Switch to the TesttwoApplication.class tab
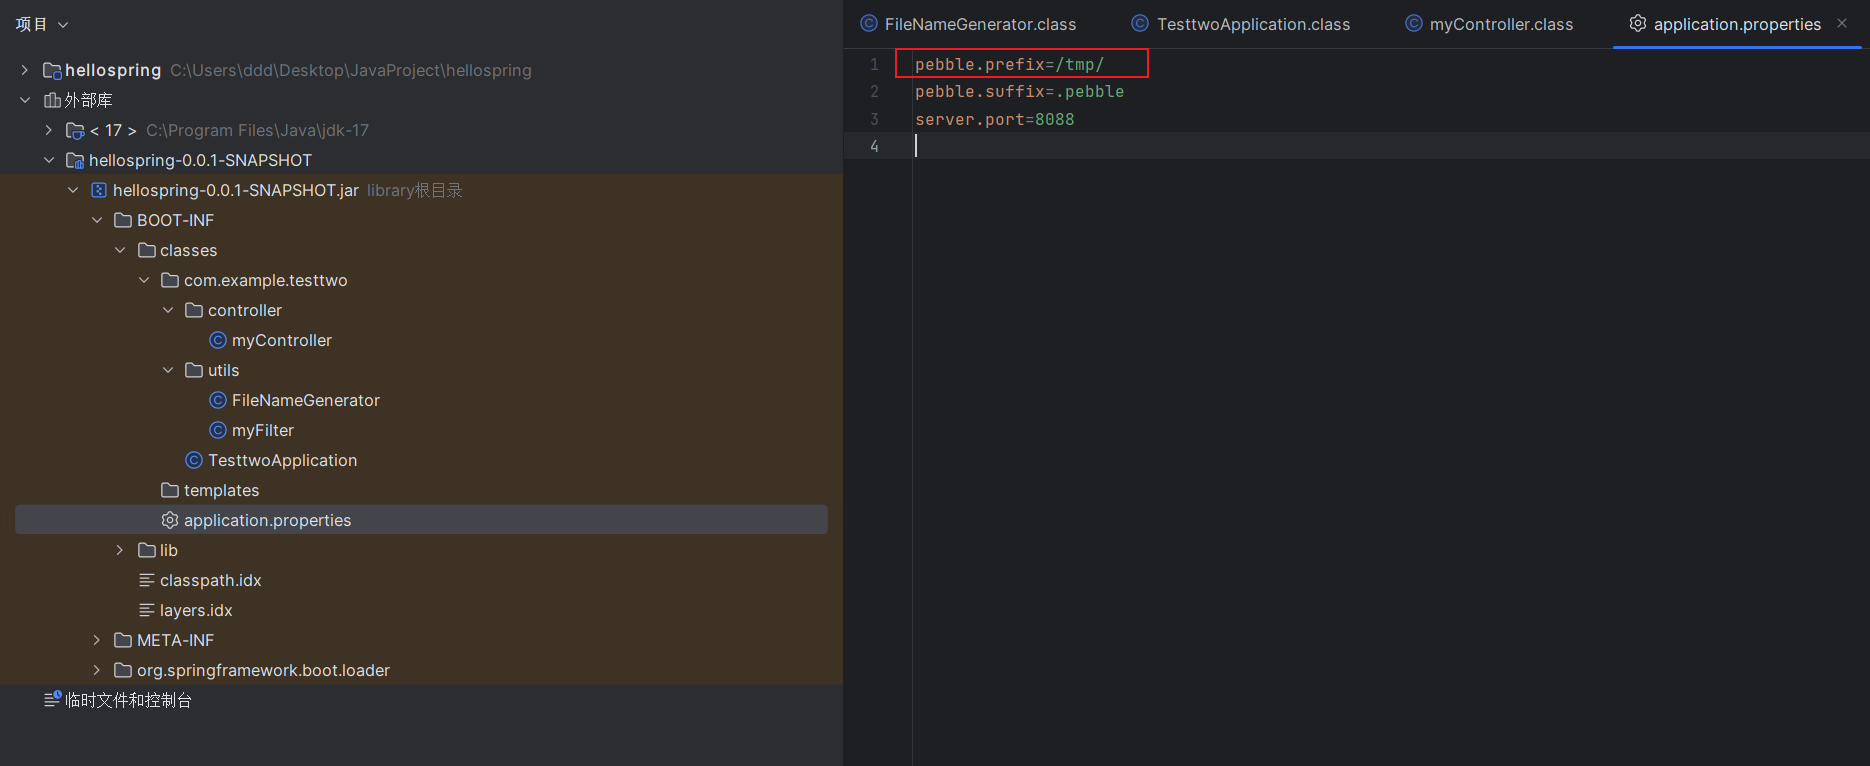 pos(1241,24)
